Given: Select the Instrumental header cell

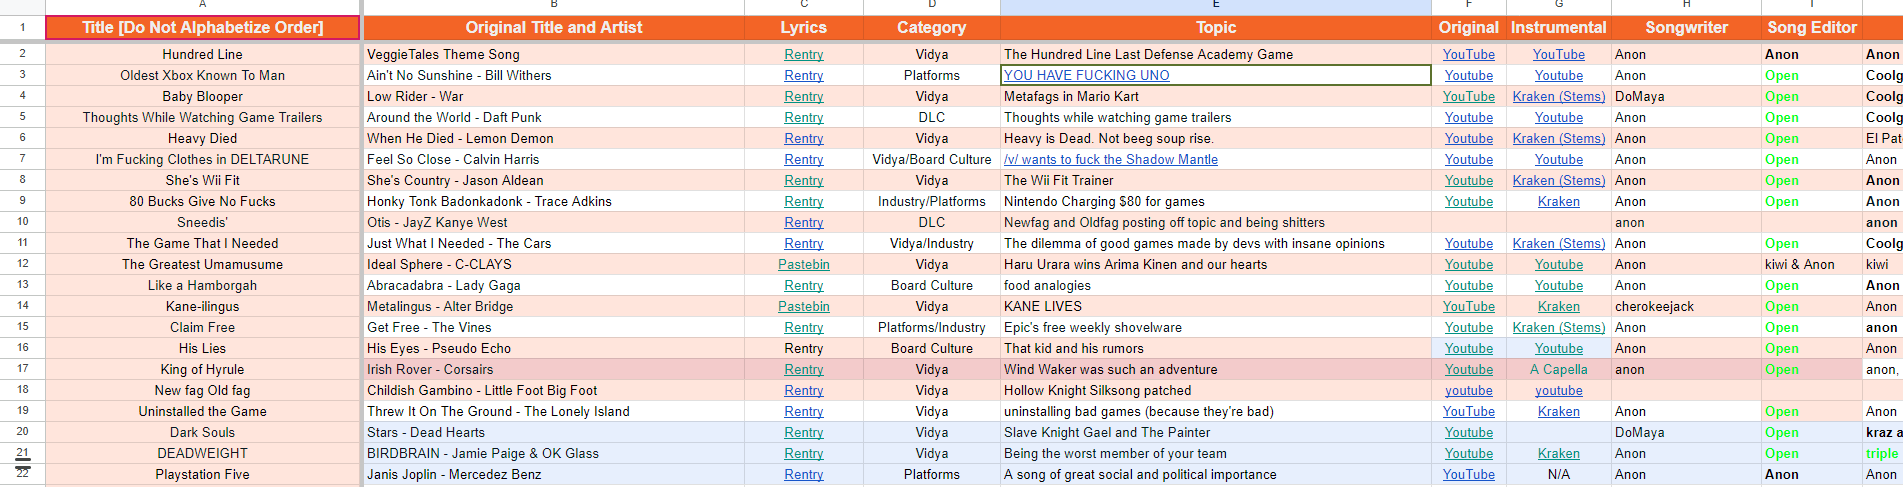Looking at the screenshot, I should 1558,28.
